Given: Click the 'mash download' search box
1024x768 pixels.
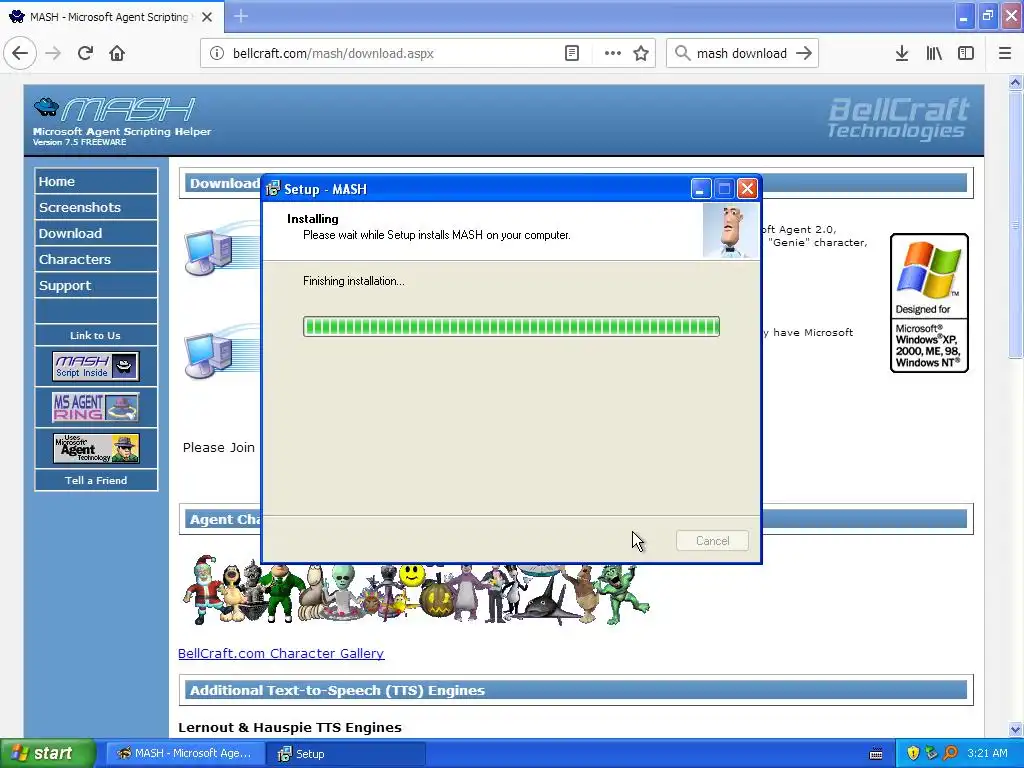Looking at the screenshot, I should click(741, 54).
